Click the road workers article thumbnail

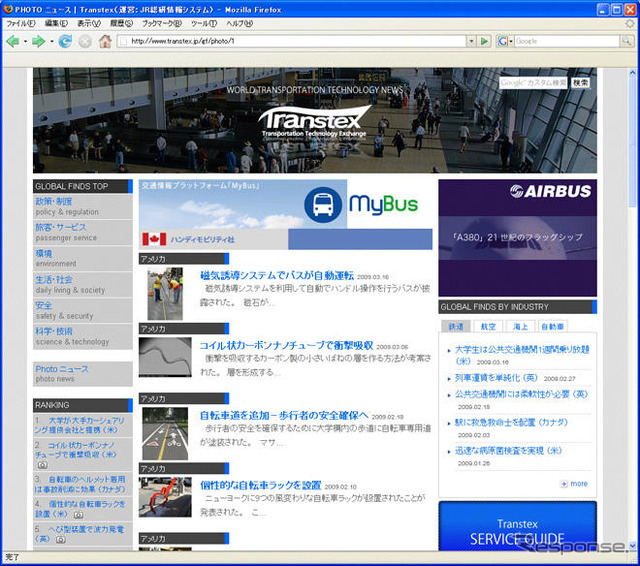(x=165, y=293)
